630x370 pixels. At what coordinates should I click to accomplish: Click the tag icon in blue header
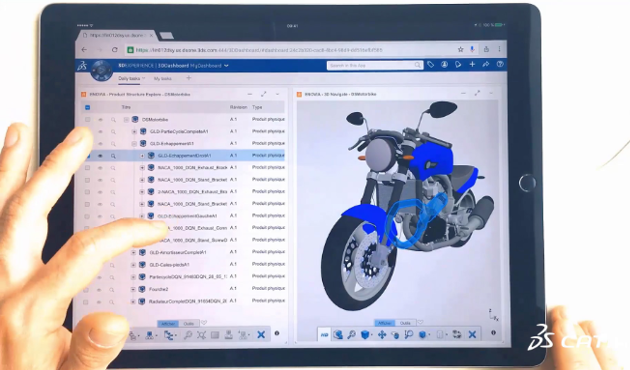pos(430,64)
